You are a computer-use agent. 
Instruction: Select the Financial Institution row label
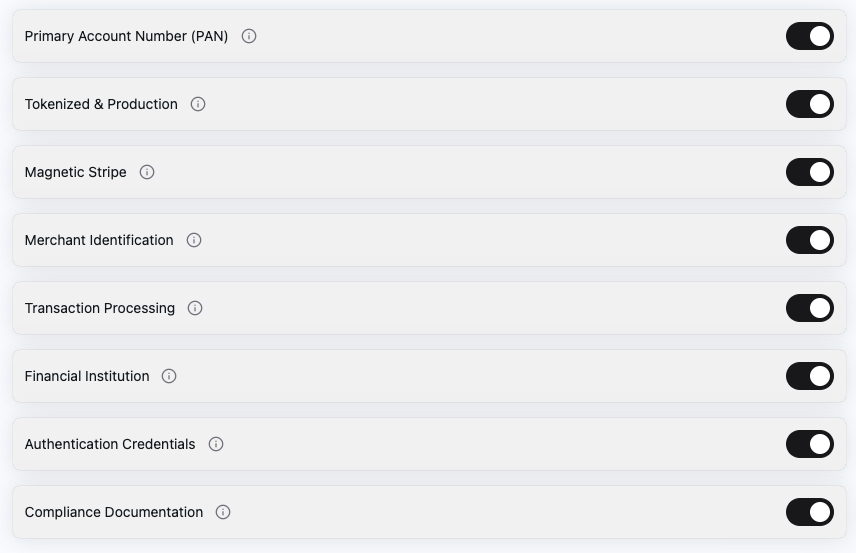pos(87,376)
